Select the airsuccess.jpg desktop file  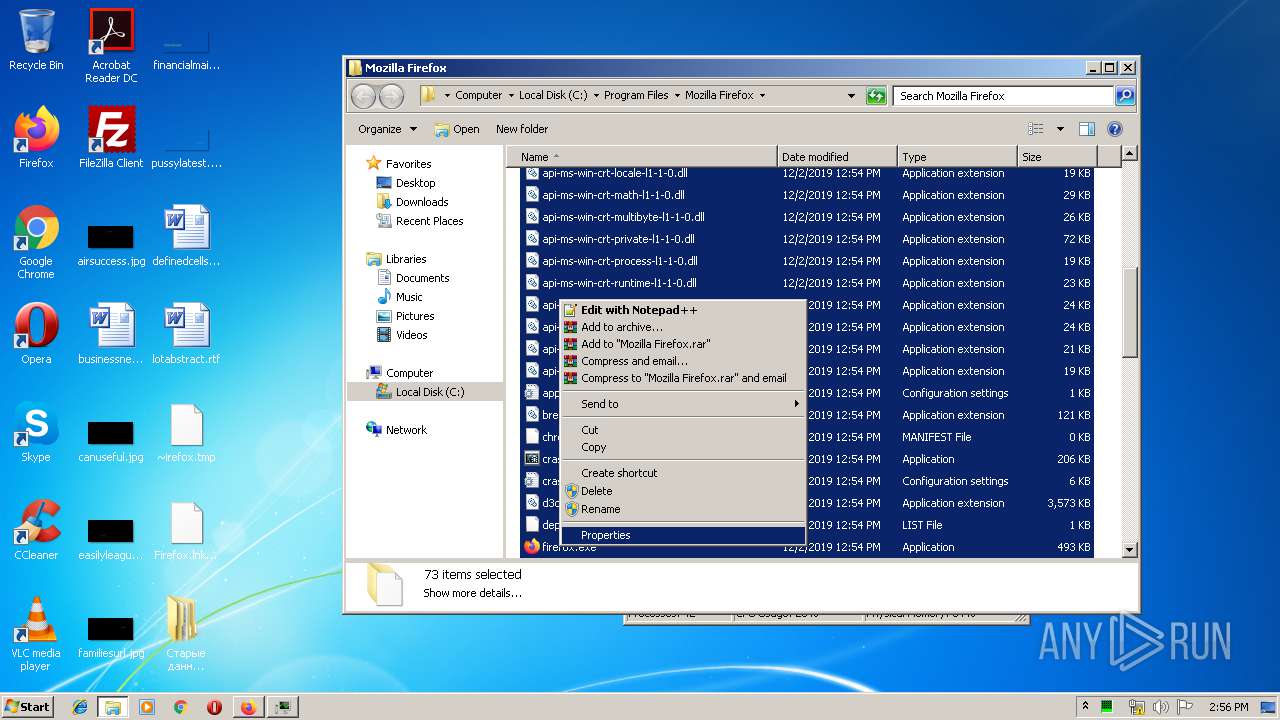pyautogui.click(x=111, y=242)
